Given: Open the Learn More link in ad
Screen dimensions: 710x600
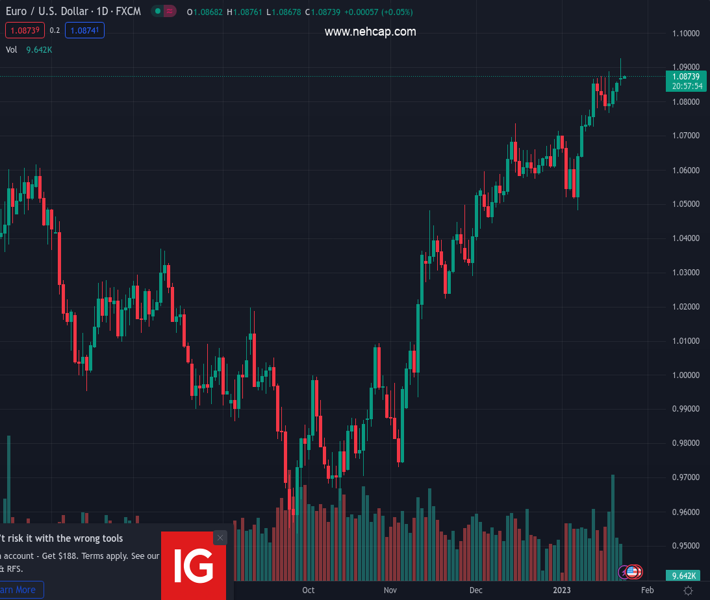Looking at the screenshot, I should tap(20, 590).
